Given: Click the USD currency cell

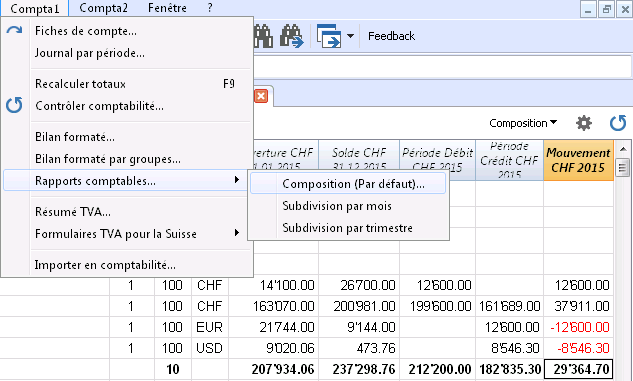Looking at the screenshot, I should (210, 348).
